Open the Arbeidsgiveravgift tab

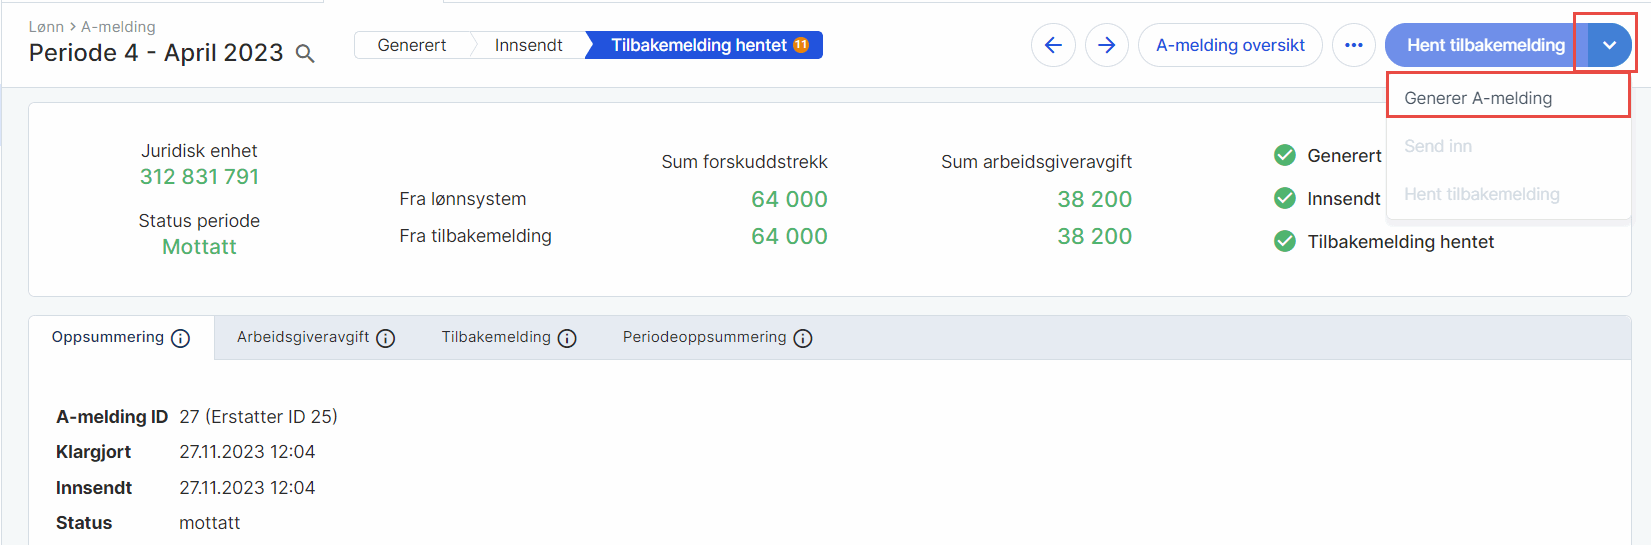click(303, 338)
